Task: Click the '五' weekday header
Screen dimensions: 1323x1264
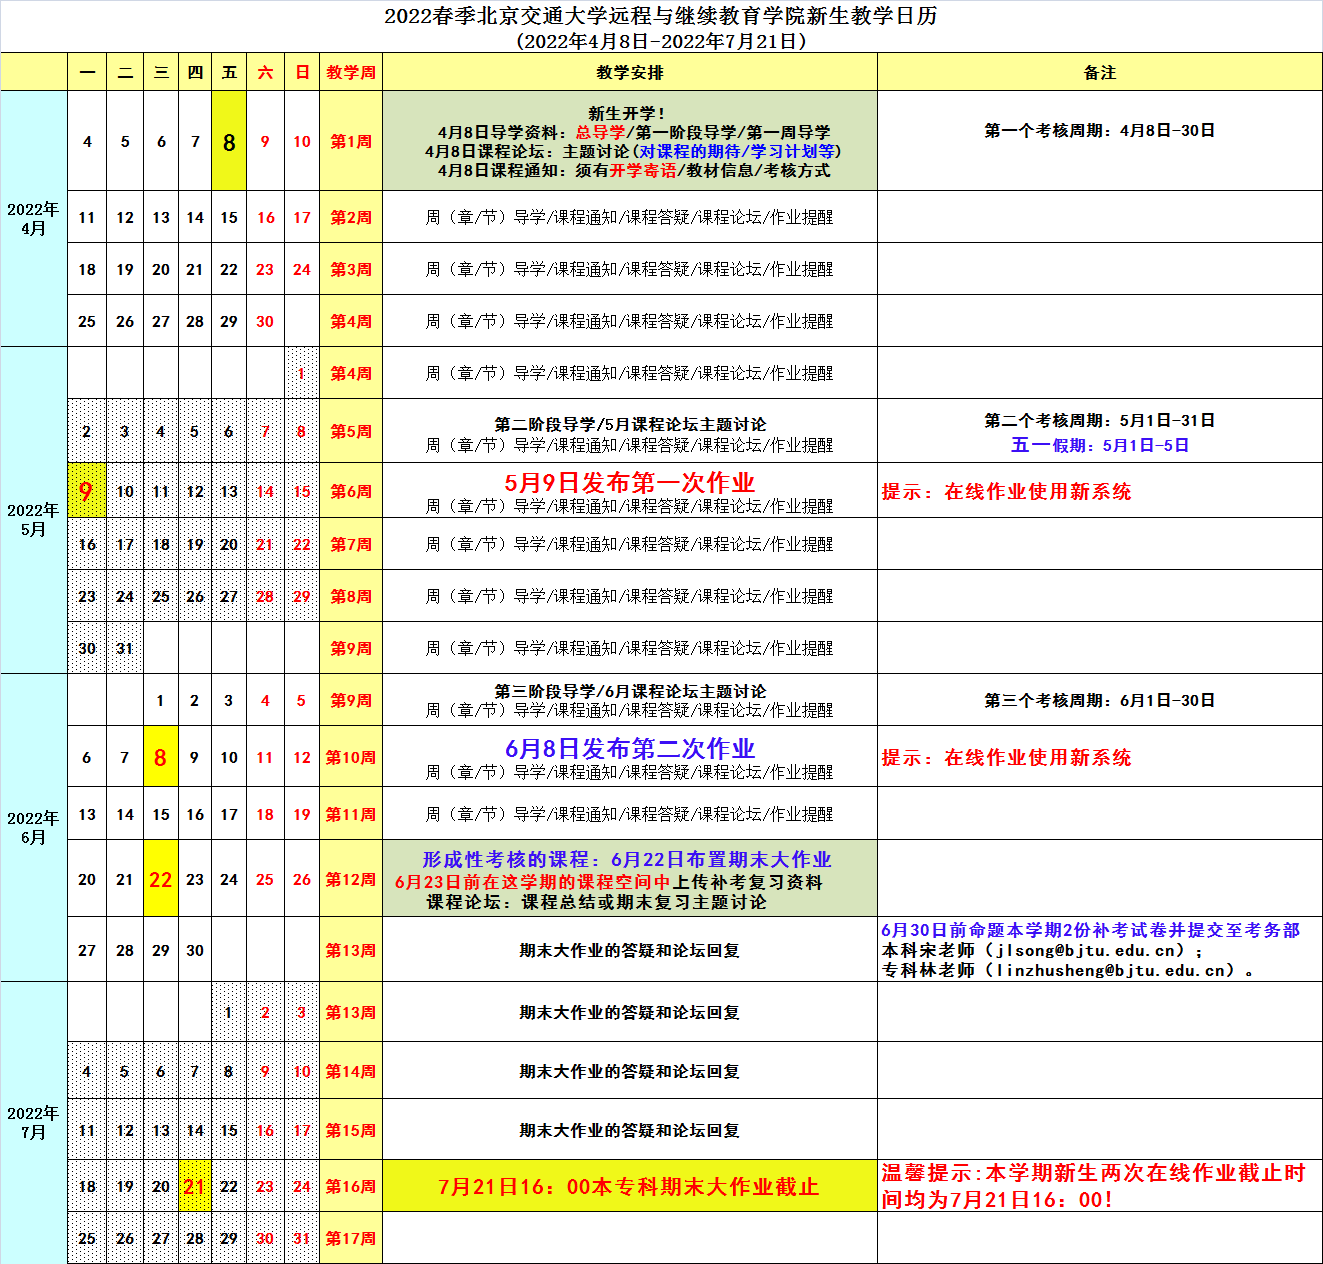Action: coord(229,72)
